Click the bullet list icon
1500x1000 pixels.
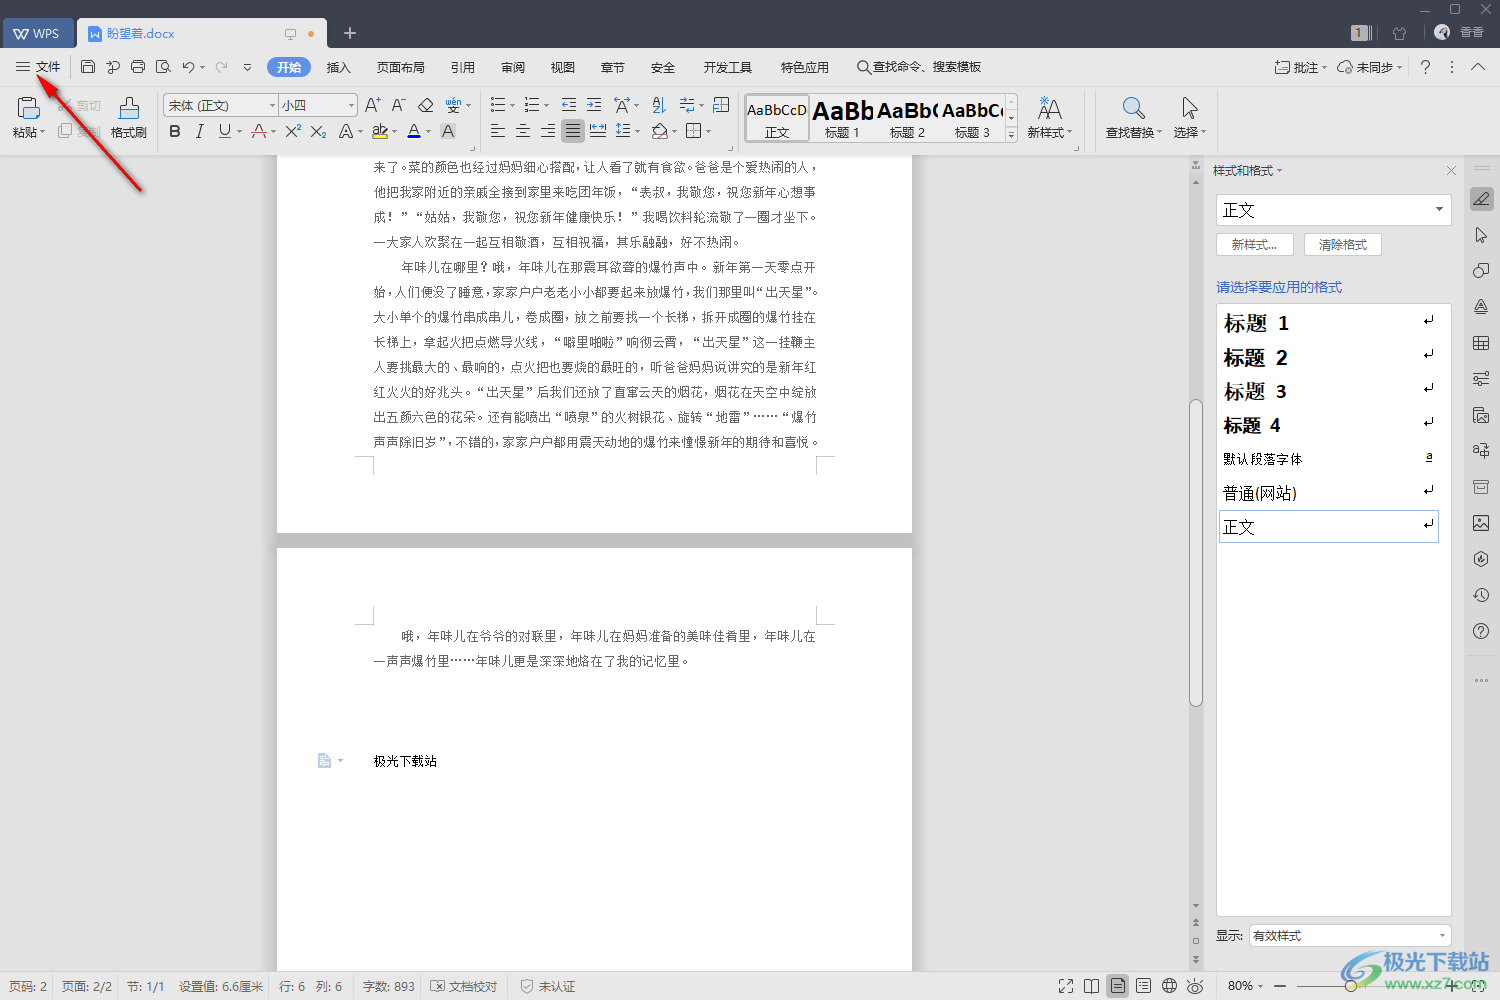pyautogui.click(x=498, y=105)
